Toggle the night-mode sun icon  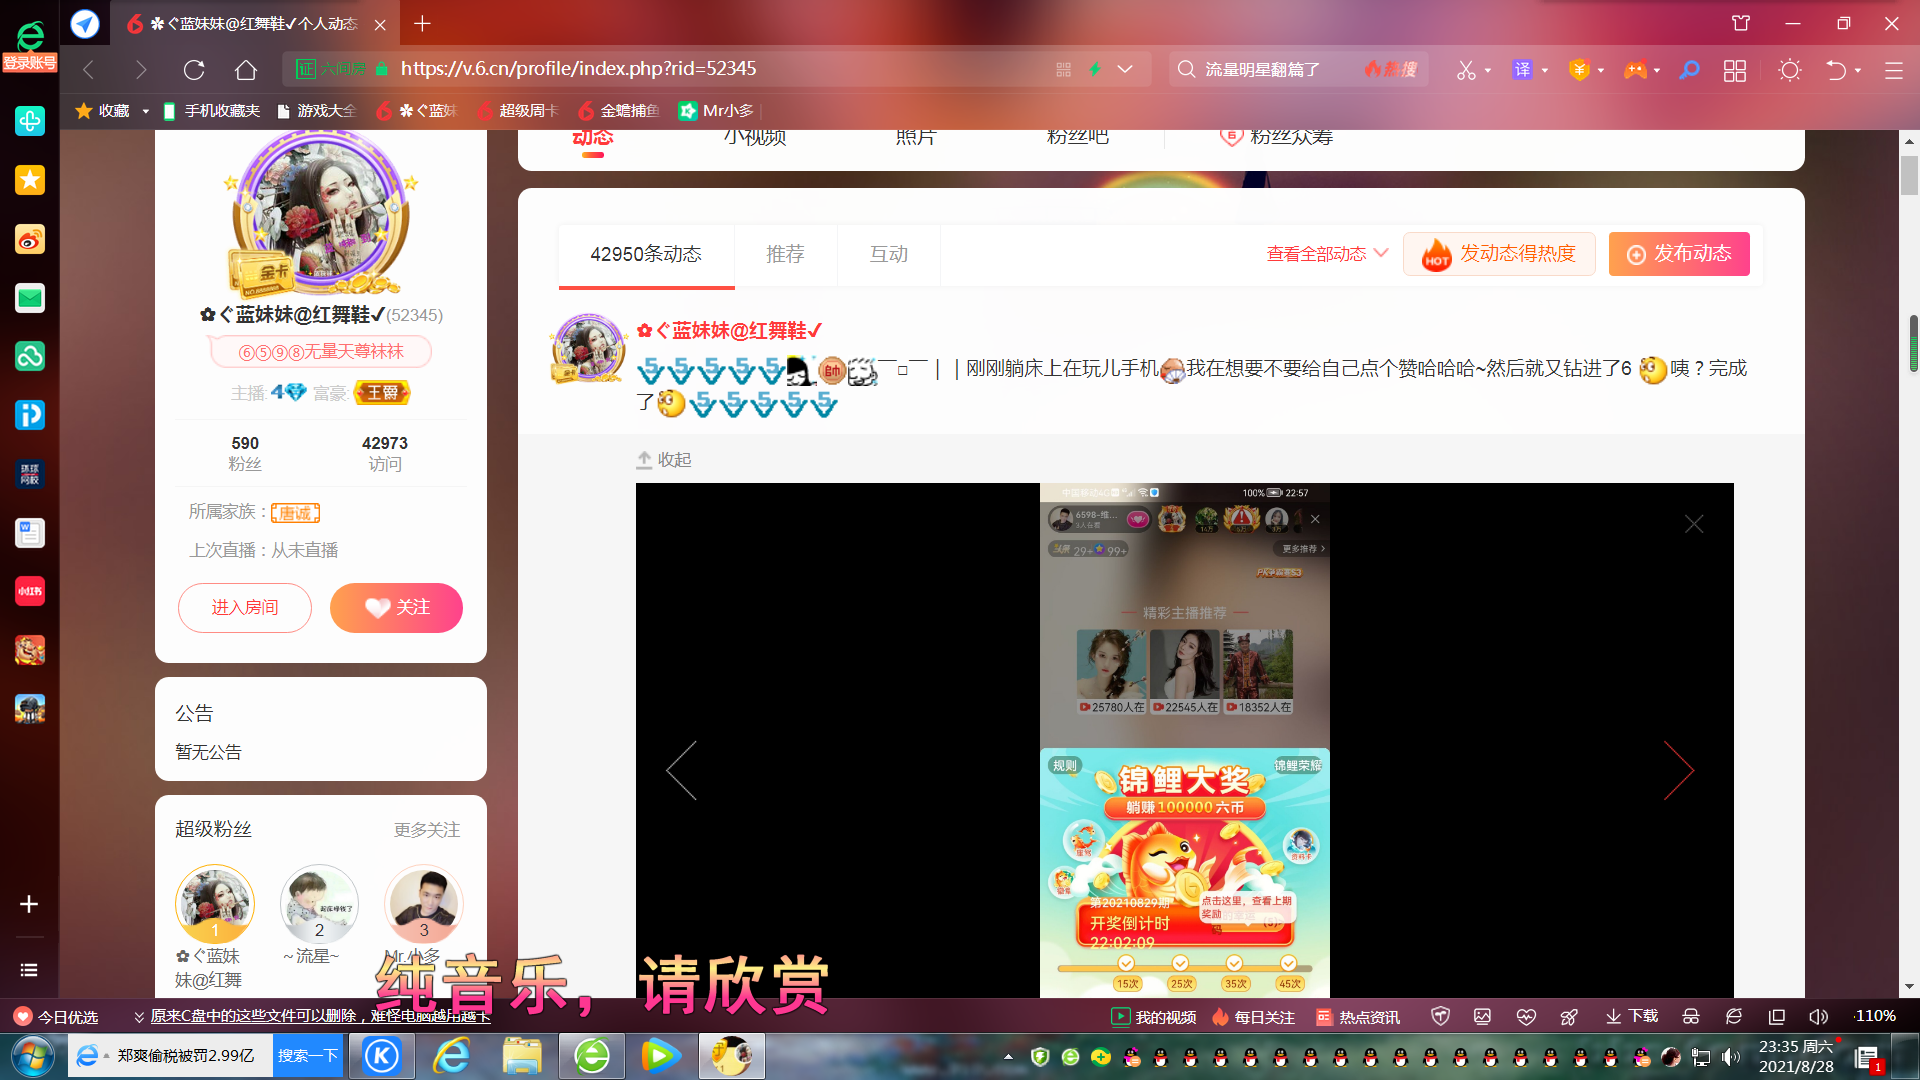click(1790, 70)
